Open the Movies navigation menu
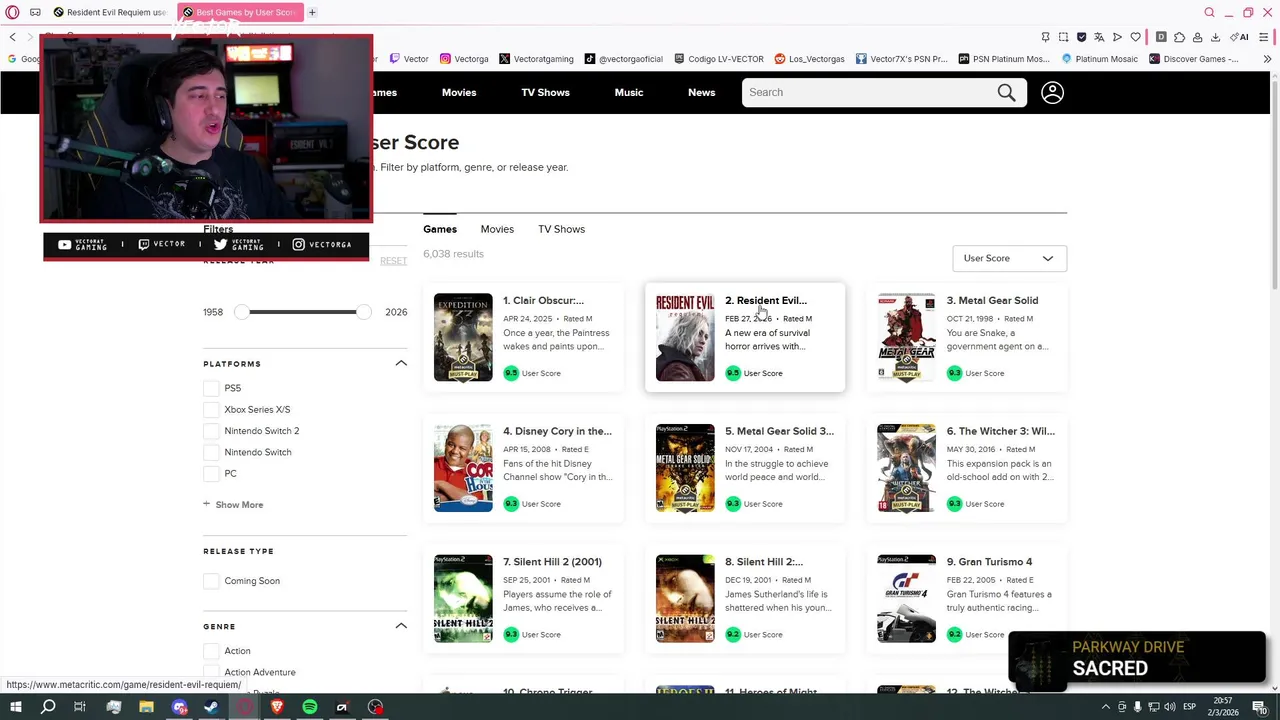The image size is (1280, 720). coord(459,92)
